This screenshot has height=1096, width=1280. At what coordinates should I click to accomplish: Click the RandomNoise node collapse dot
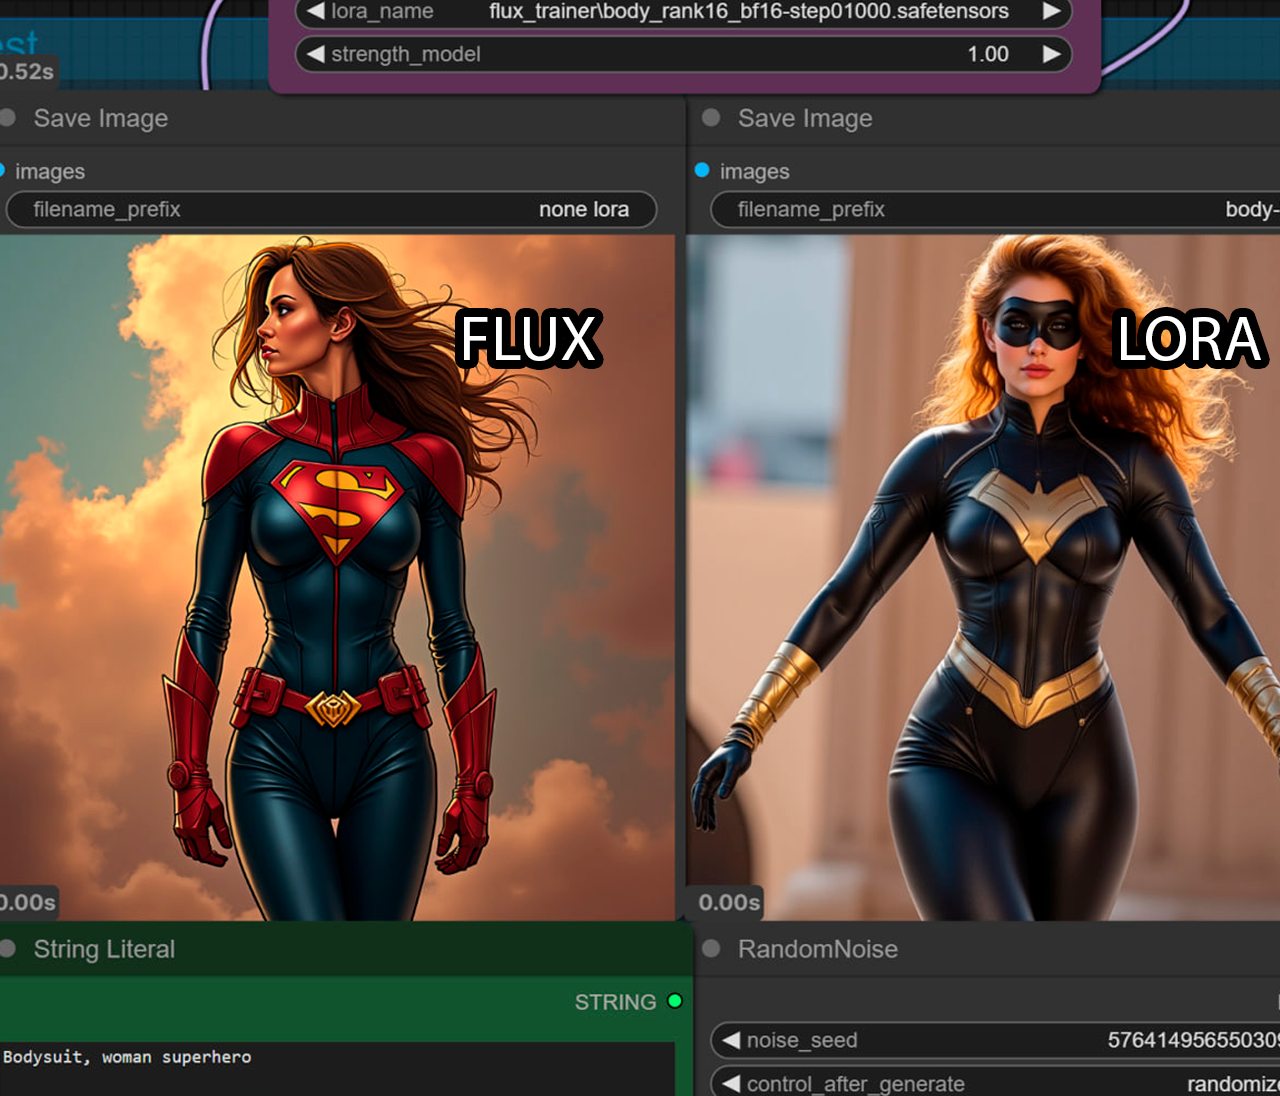pos(711,949)
